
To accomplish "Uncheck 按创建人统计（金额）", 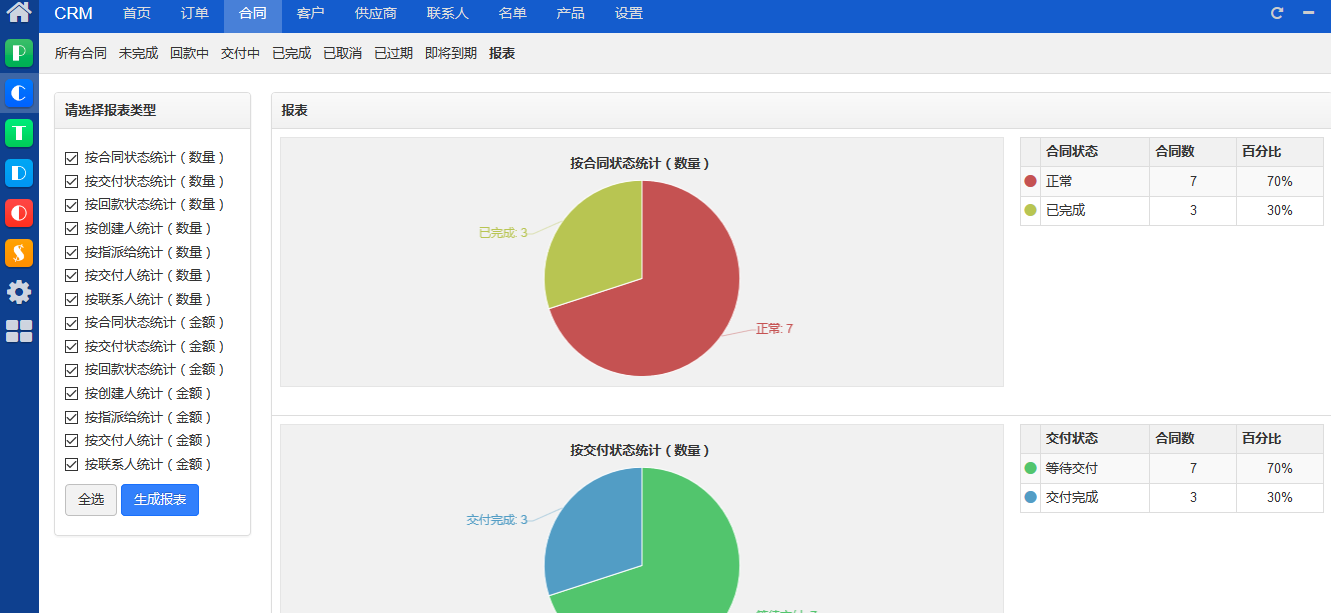I will 71,393.
